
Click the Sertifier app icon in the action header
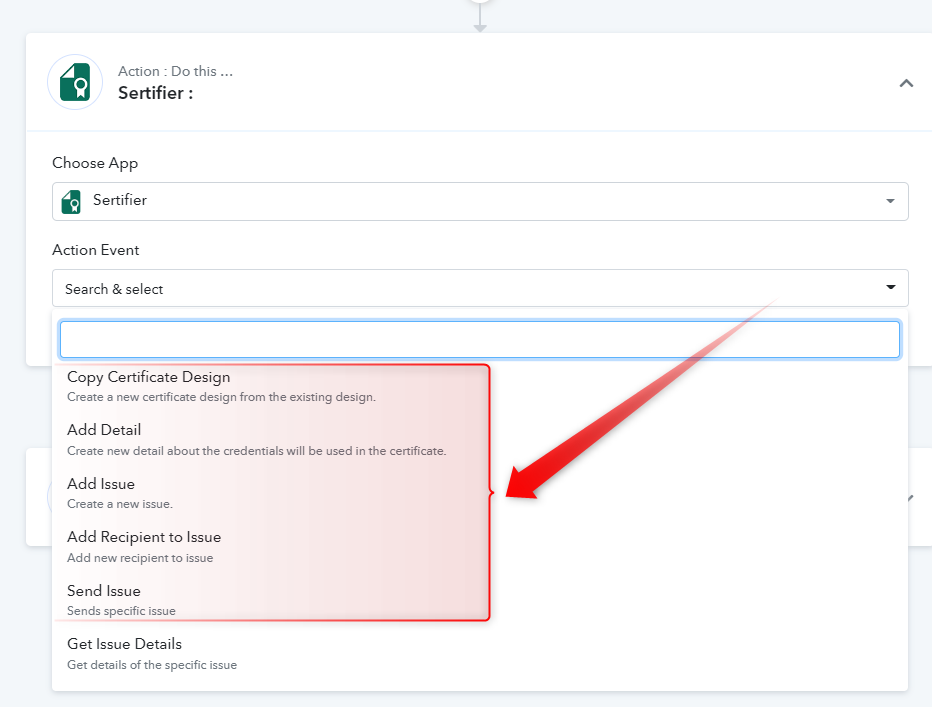[x=75, y=82]
